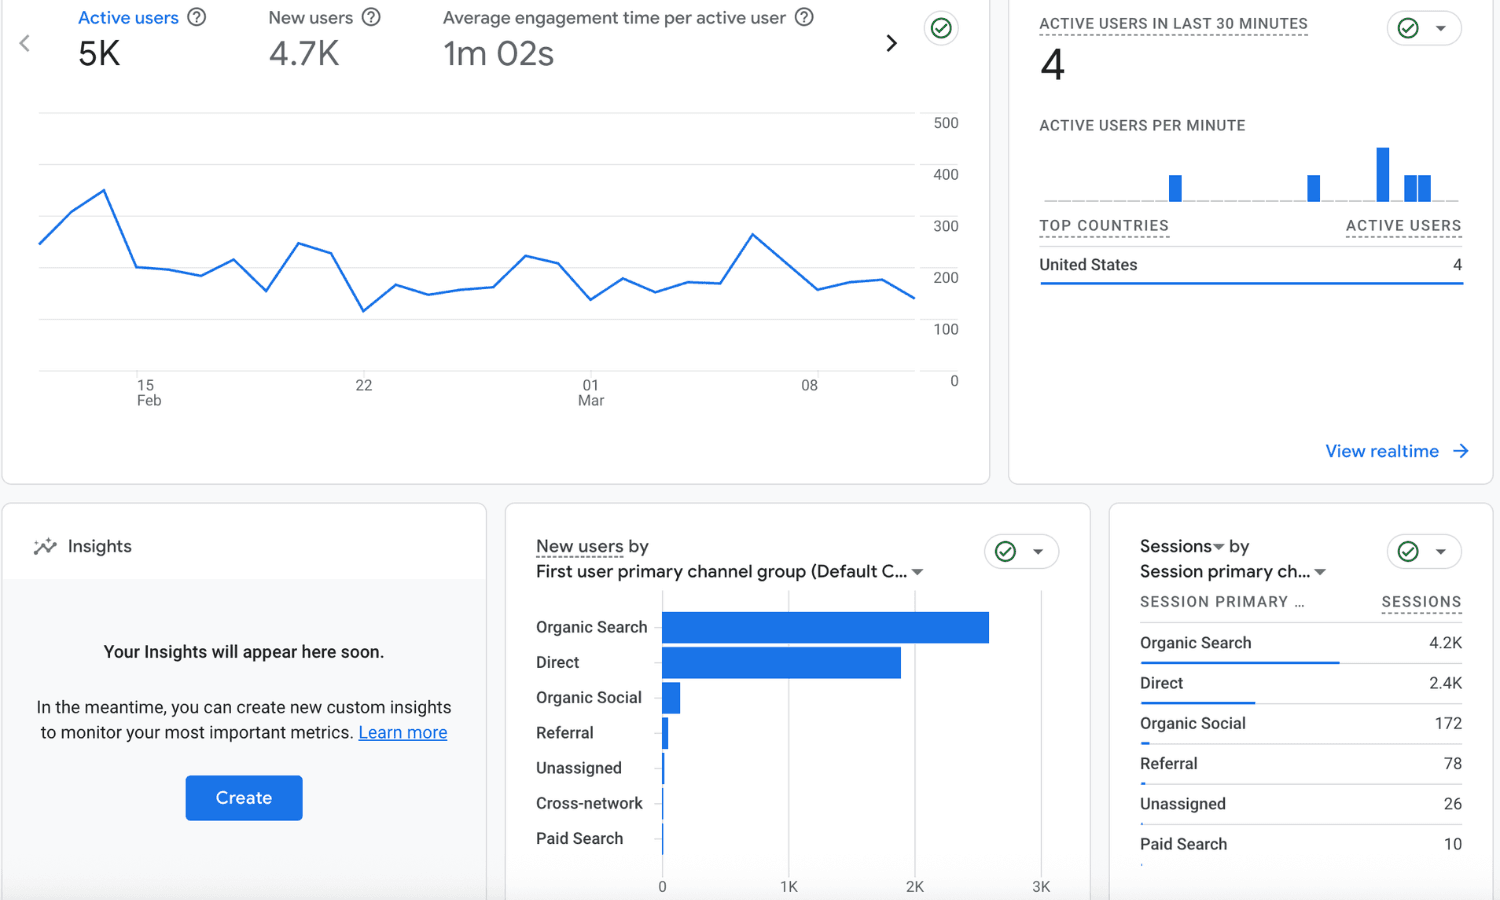Click the left chevron beside the metric cards
The height and width of the screenshot is (900, 1500).
23,43
